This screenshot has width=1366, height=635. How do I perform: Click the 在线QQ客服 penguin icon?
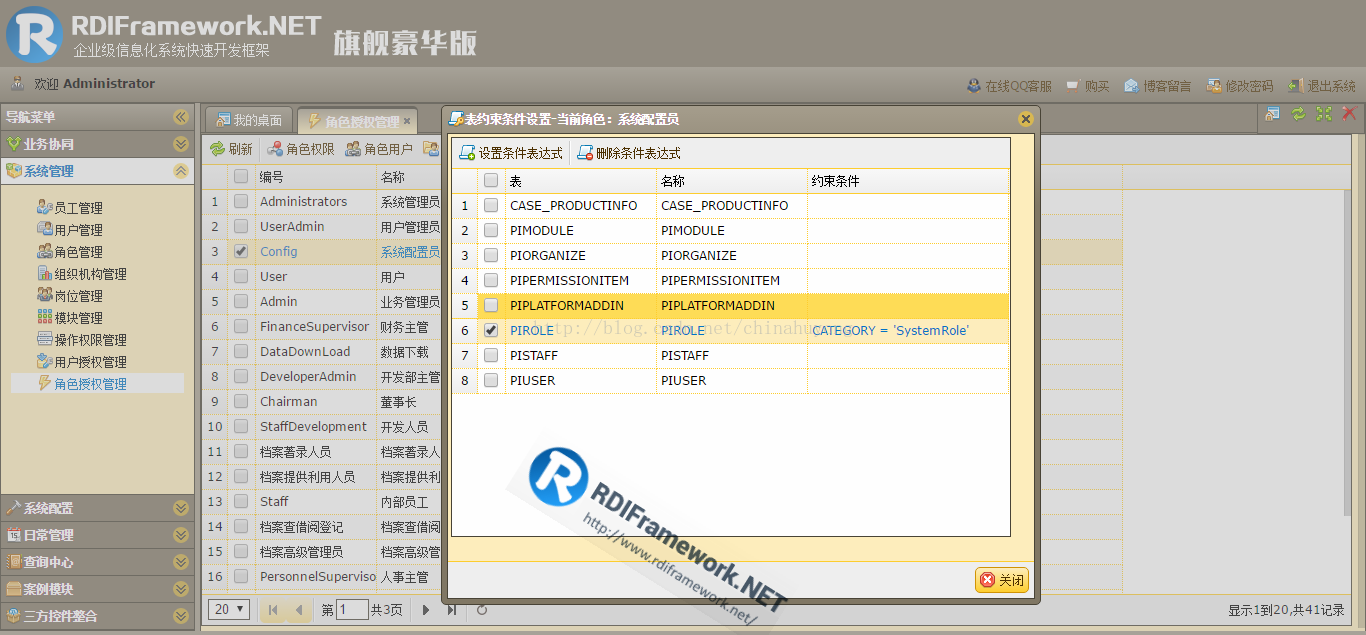coord(974,86)
